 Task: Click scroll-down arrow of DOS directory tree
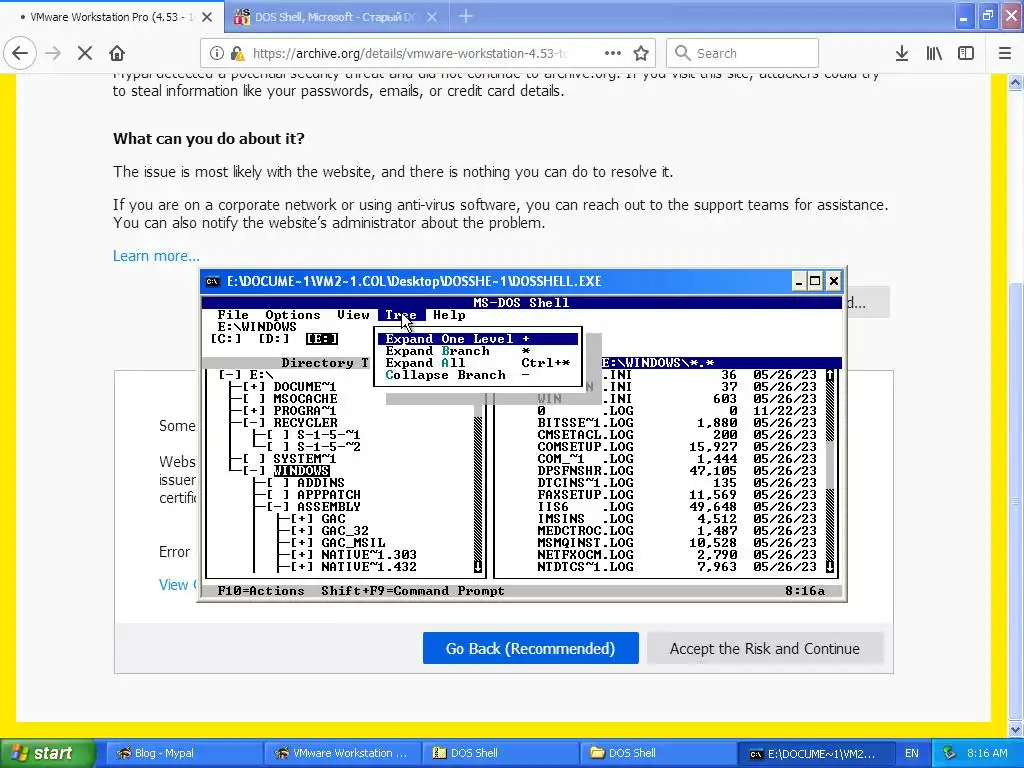(x=477, y=567)
